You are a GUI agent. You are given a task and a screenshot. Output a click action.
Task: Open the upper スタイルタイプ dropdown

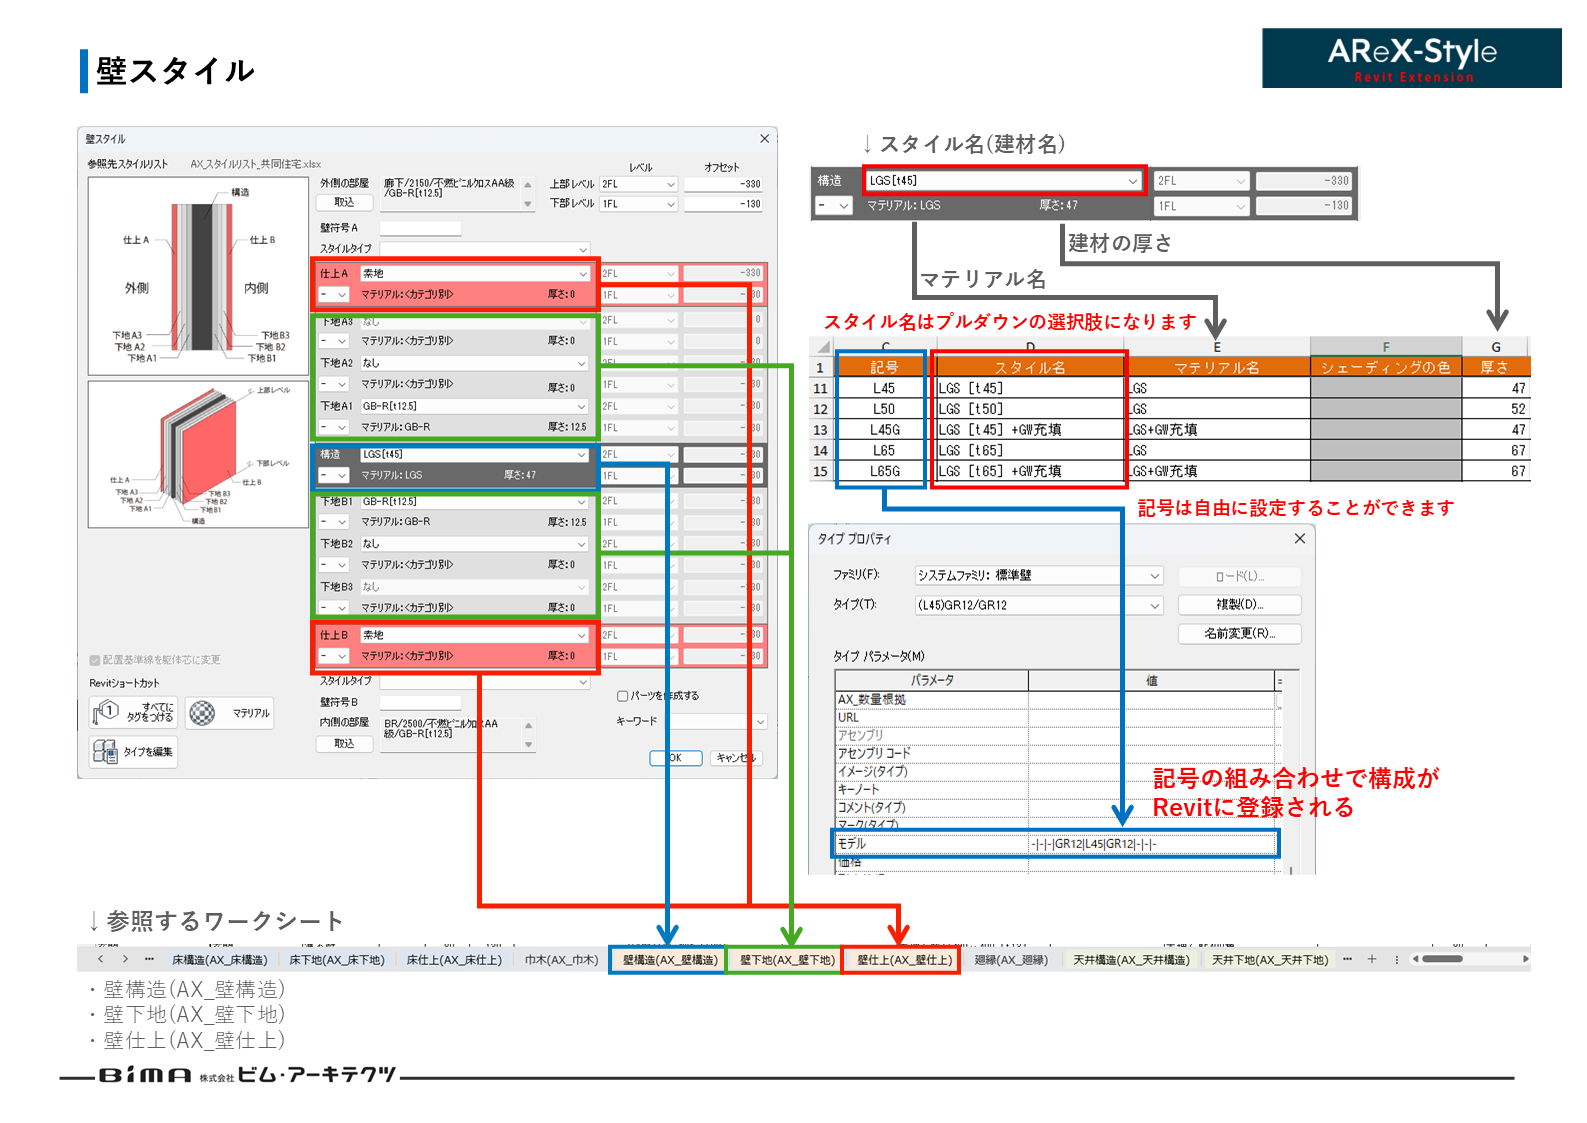(x=582, y=248)
